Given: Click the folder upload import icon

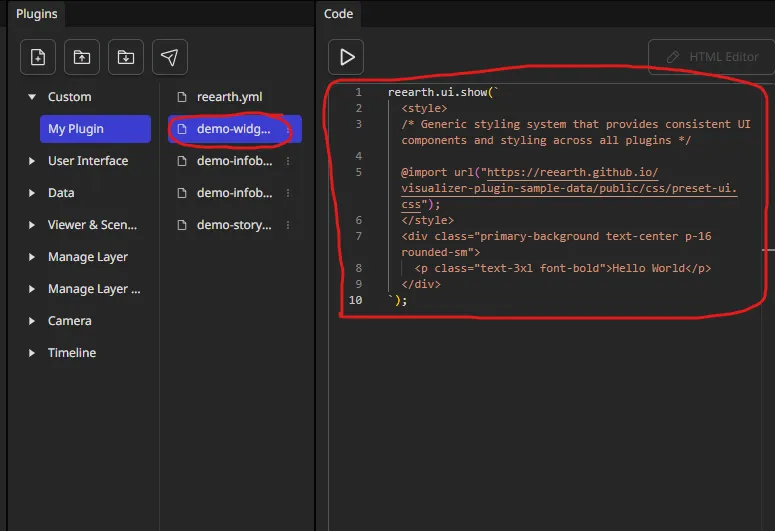Looking at the screenshot, I should (x=82, y=57).
